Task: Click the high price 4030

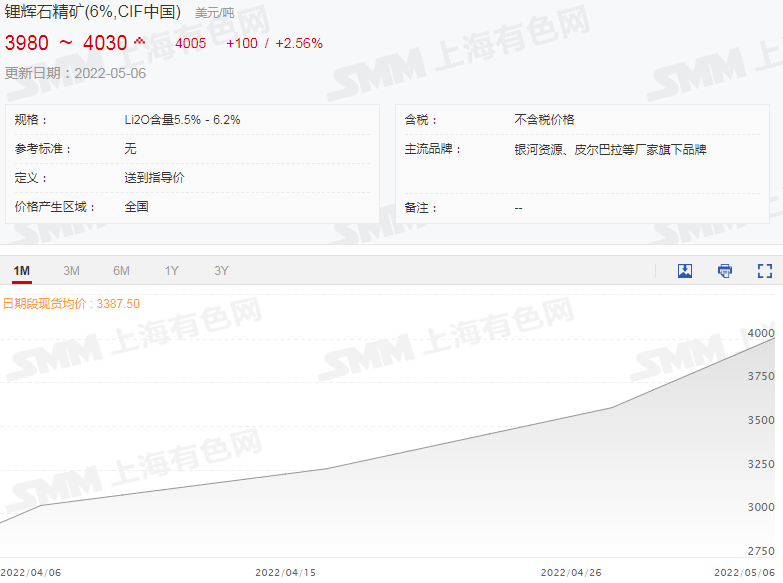Action: click(x=105, y=43)
